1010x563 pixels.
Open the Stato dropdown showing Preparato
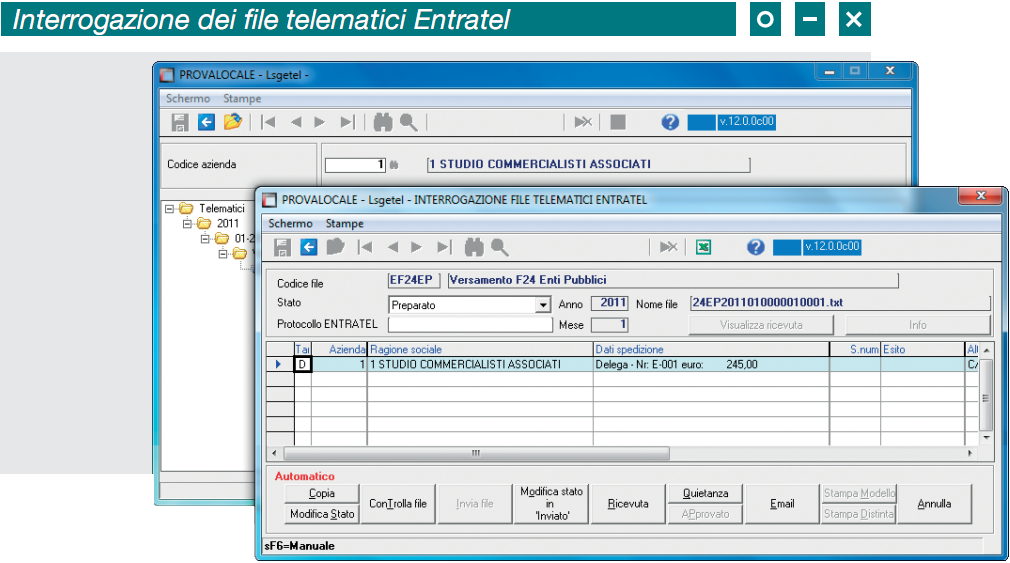543,305
